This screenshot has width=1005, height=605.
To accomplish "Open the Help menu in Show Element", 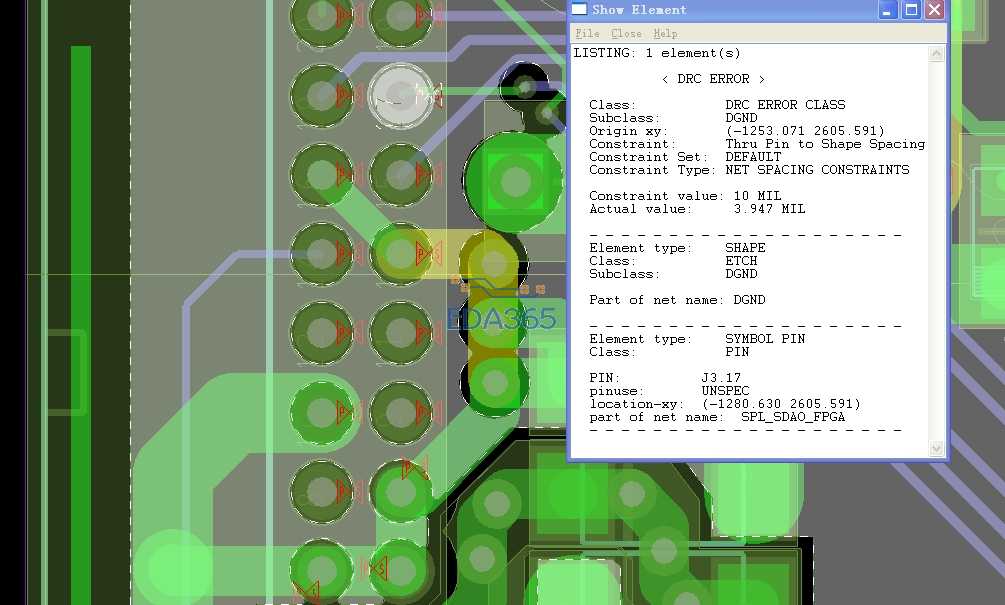I will pyautogui.click(x=665, y=33).
